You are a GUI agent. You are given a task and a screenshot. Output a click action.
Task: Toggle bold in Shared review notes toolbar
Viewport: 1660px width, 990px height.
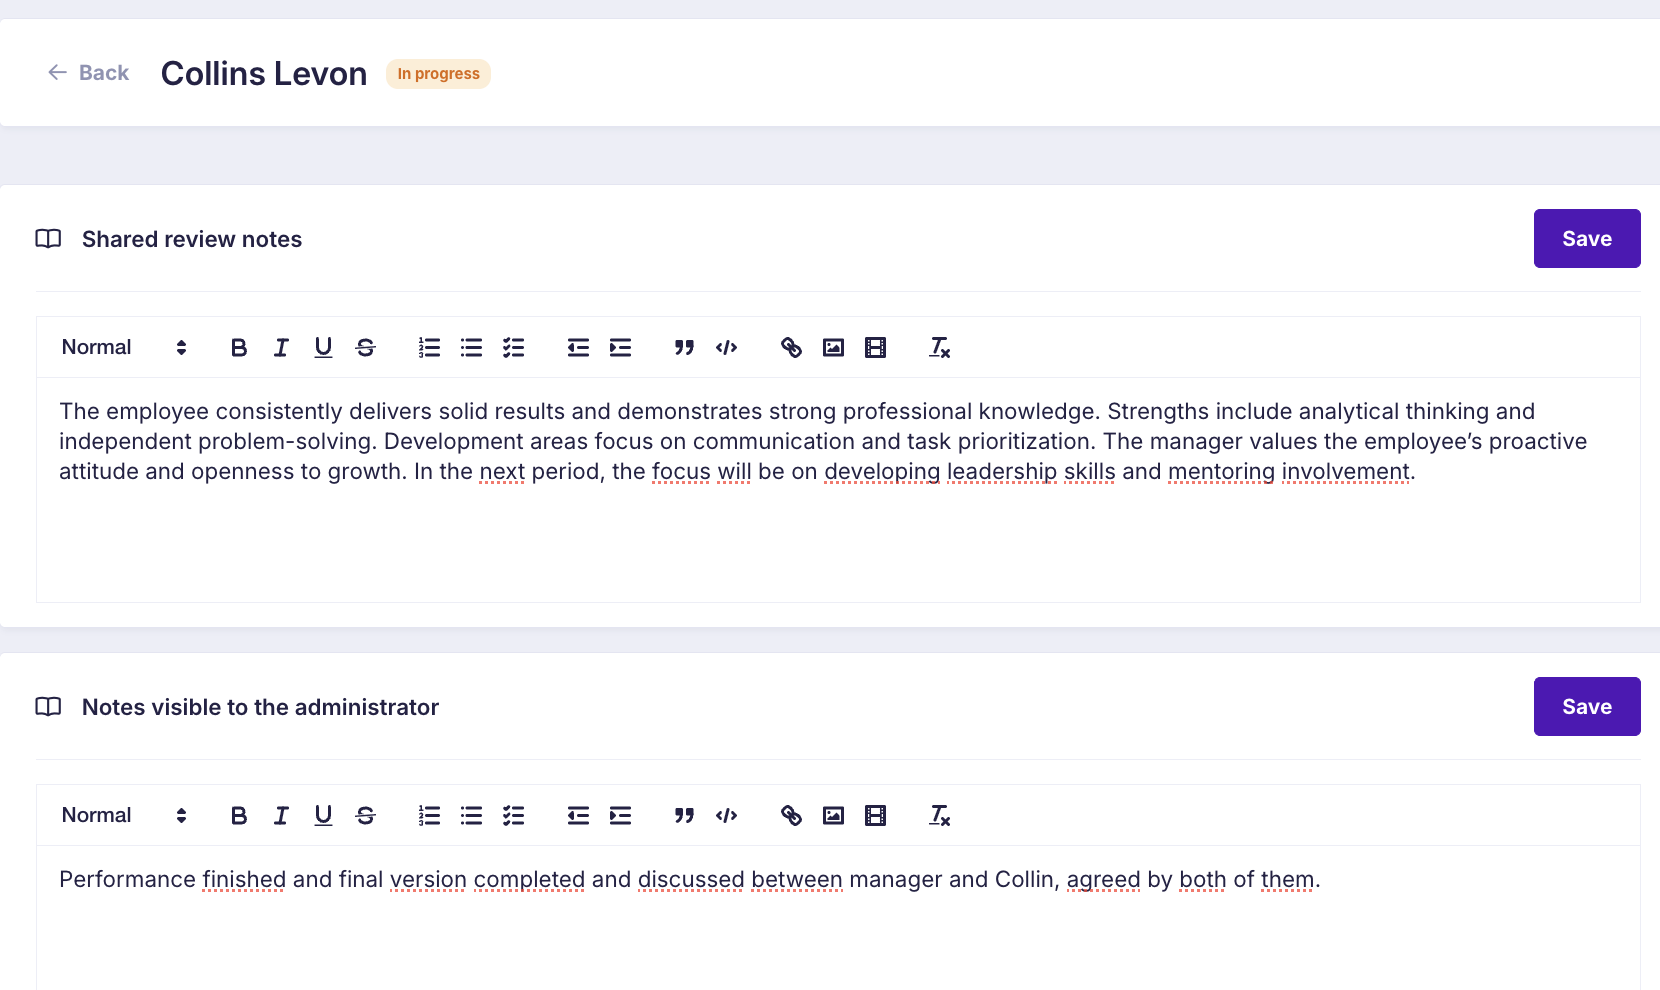(239, 348)
